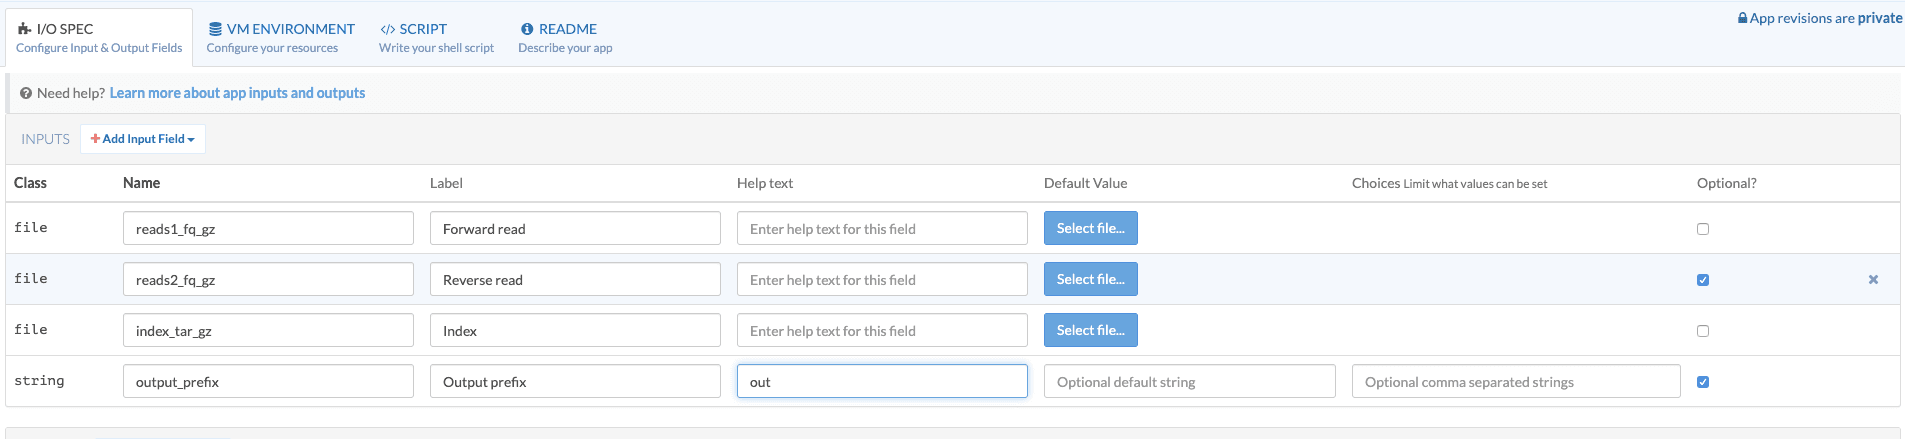The height and width of the screenshot is (439, 1905).
Task: Edit the output_prefix name field
Action: click(x=268, y=381)
